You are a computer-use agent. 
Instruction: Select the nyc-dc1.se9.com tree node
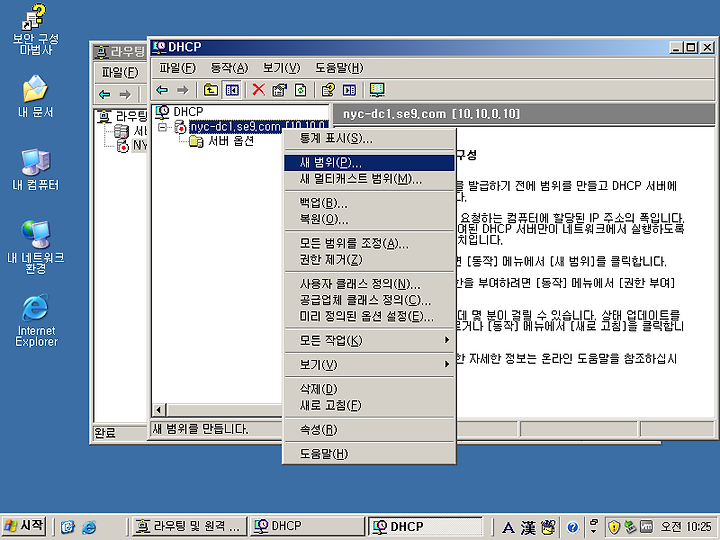(258, 126)
